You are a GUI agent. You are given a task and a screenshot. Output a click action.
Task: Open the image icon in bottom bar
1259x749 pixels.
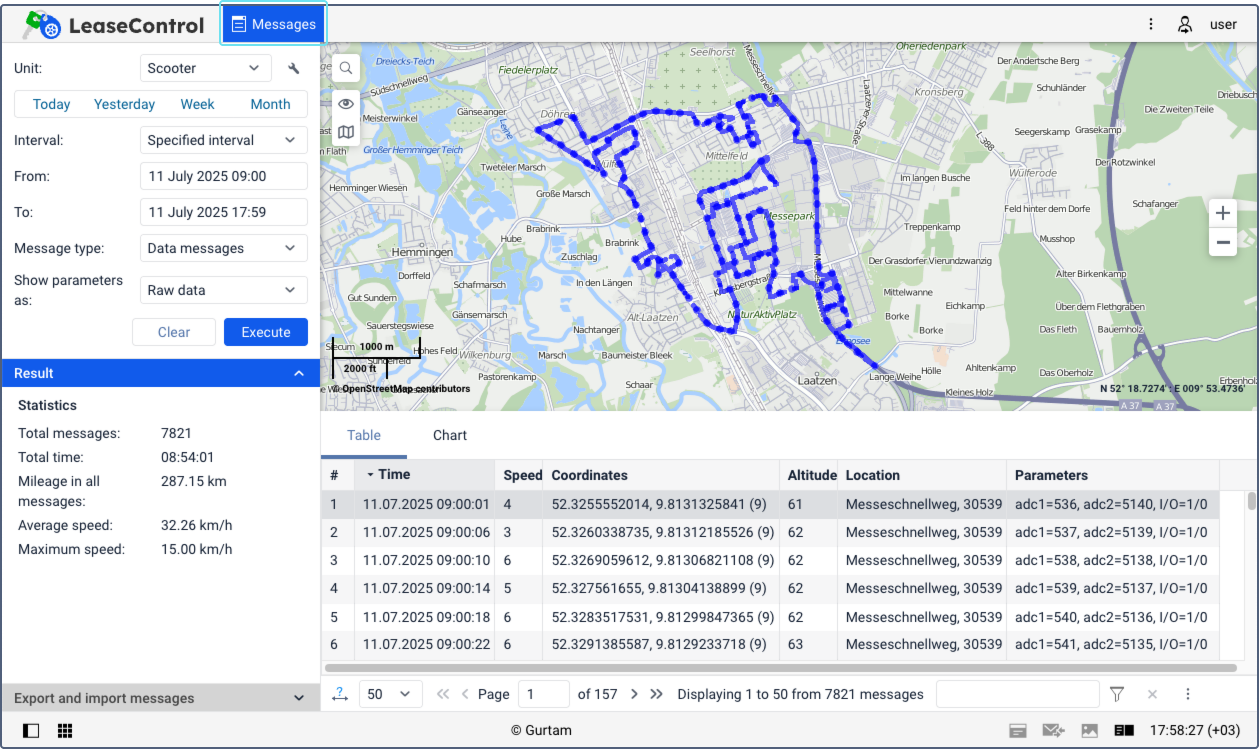pos(1090,731)
